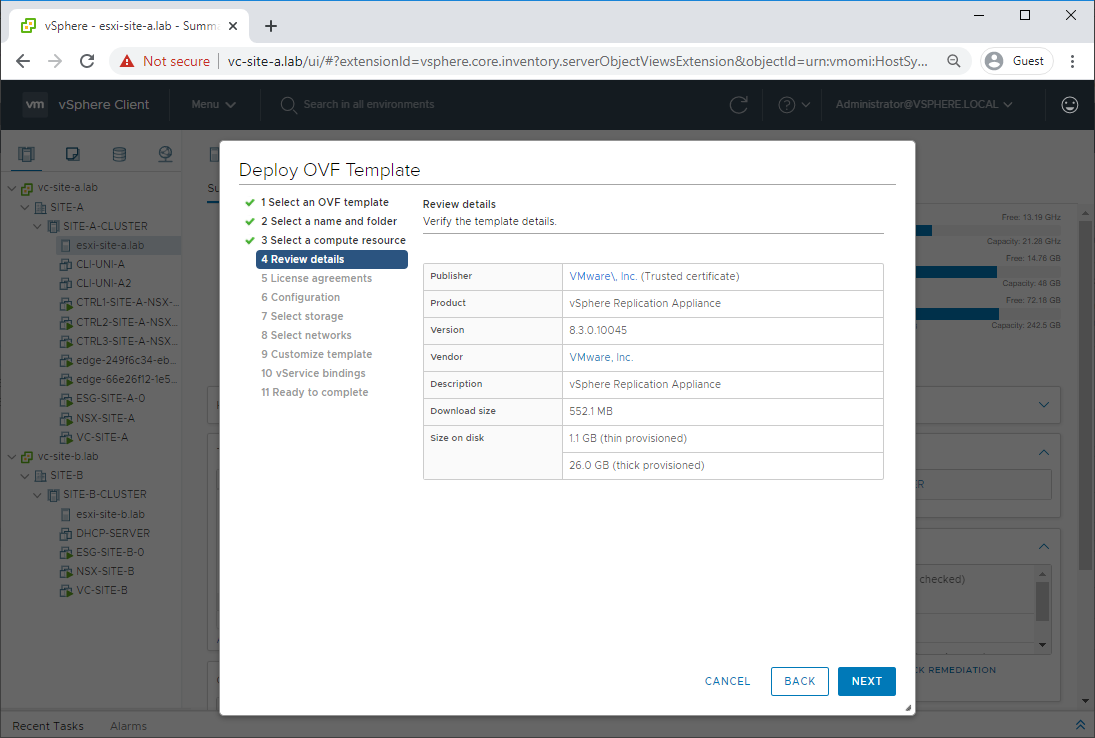Select the NSX-SITE-B VM
This screenshot has height=738, width=1095.
(105, 570)
